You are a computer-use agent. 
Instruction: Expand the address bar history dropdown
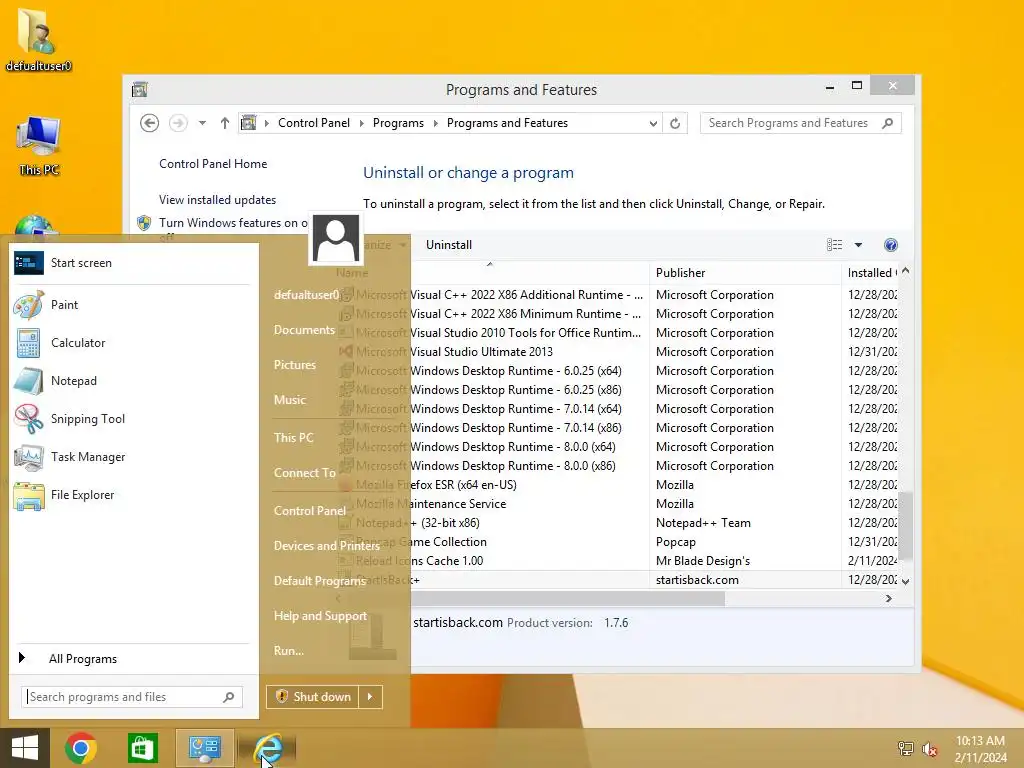click(x=652, y=123)
